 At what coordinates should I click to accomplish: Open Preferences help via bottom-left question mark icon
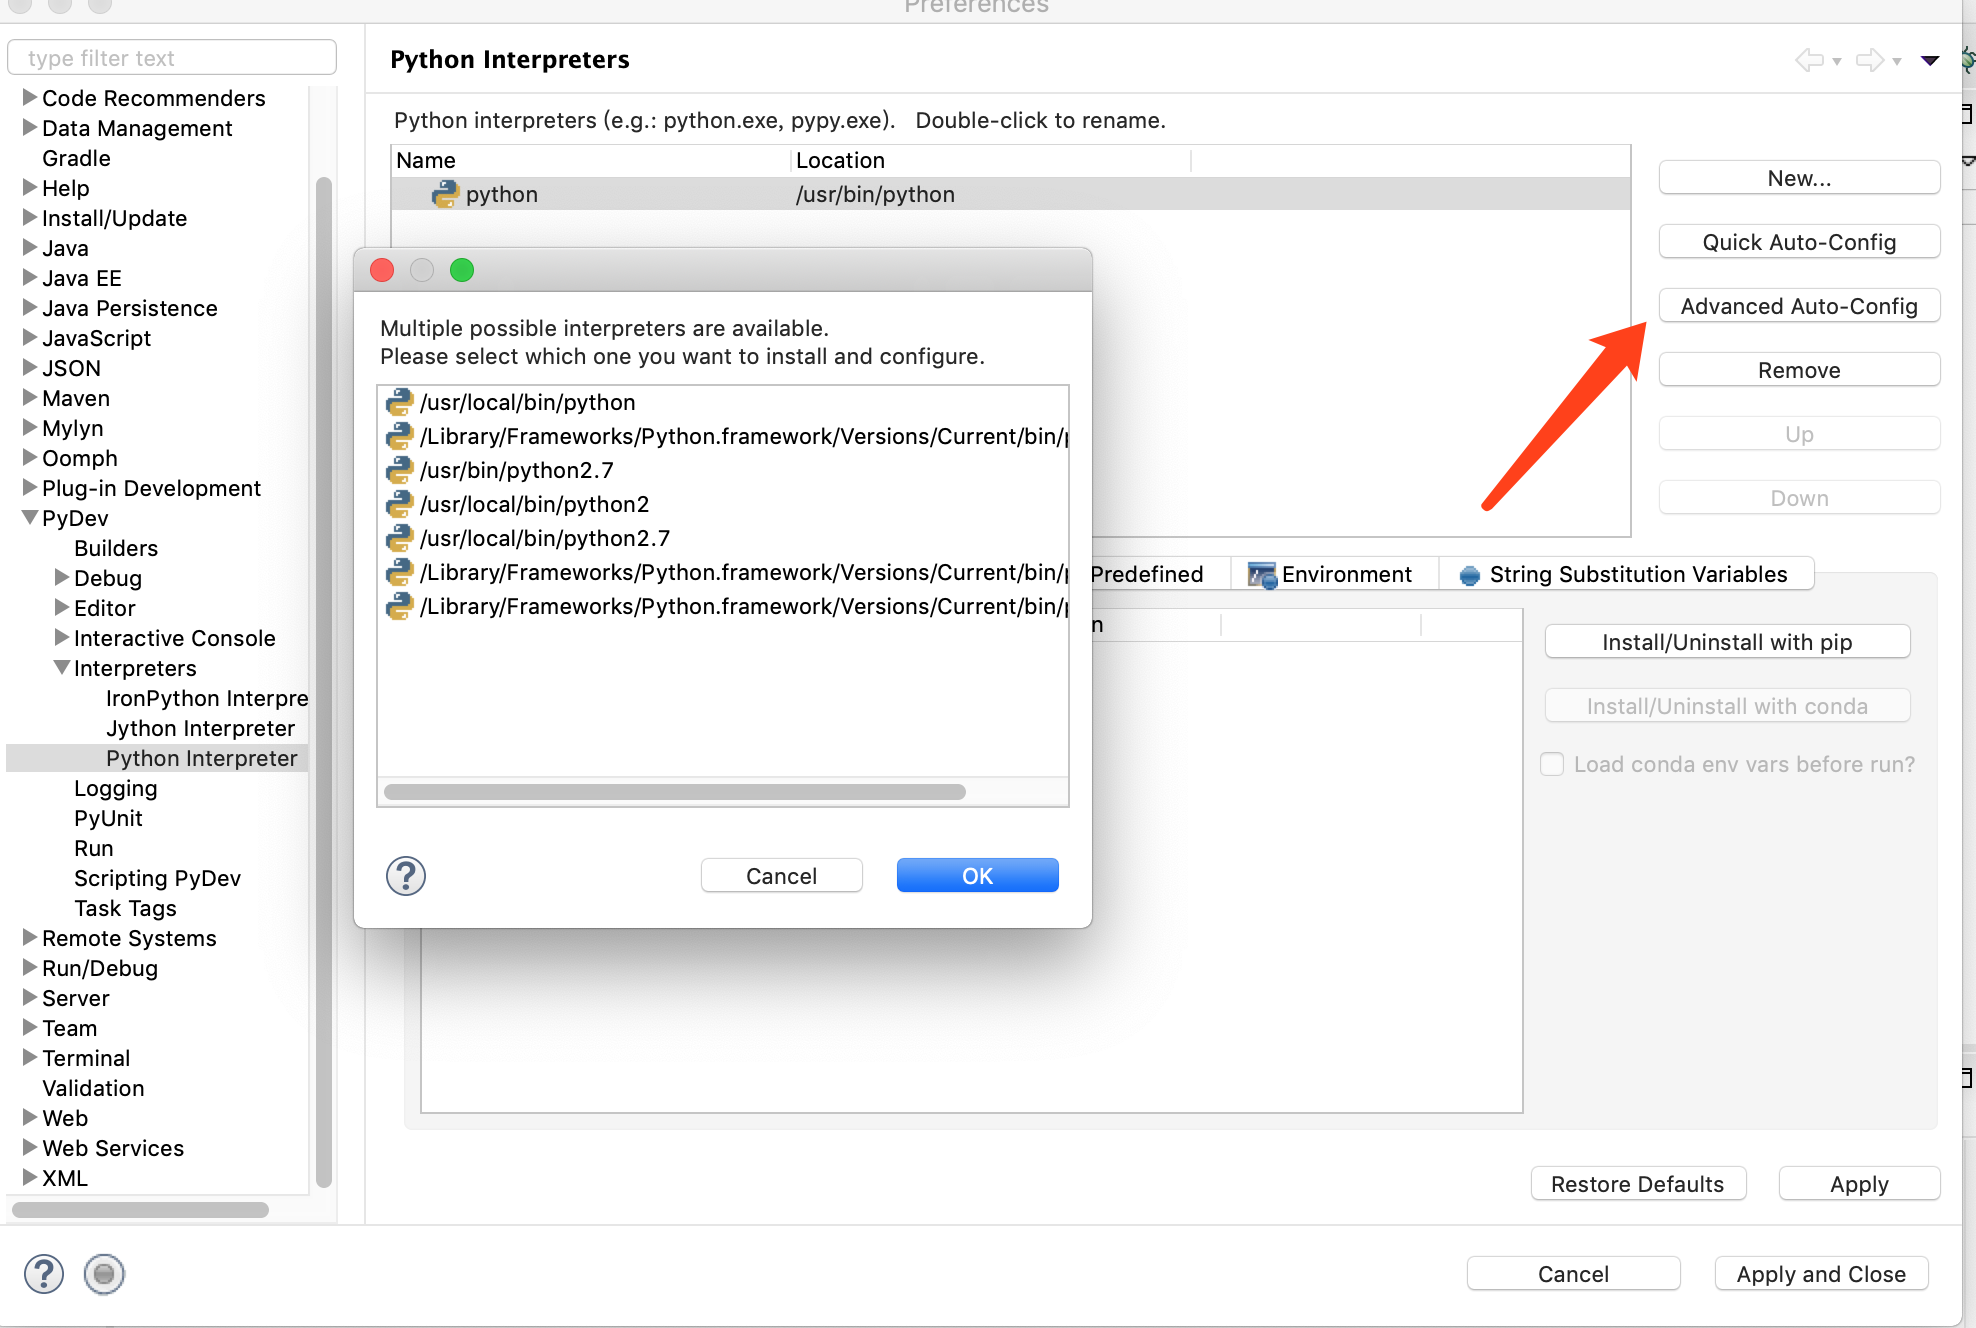tap(44, 1274)
